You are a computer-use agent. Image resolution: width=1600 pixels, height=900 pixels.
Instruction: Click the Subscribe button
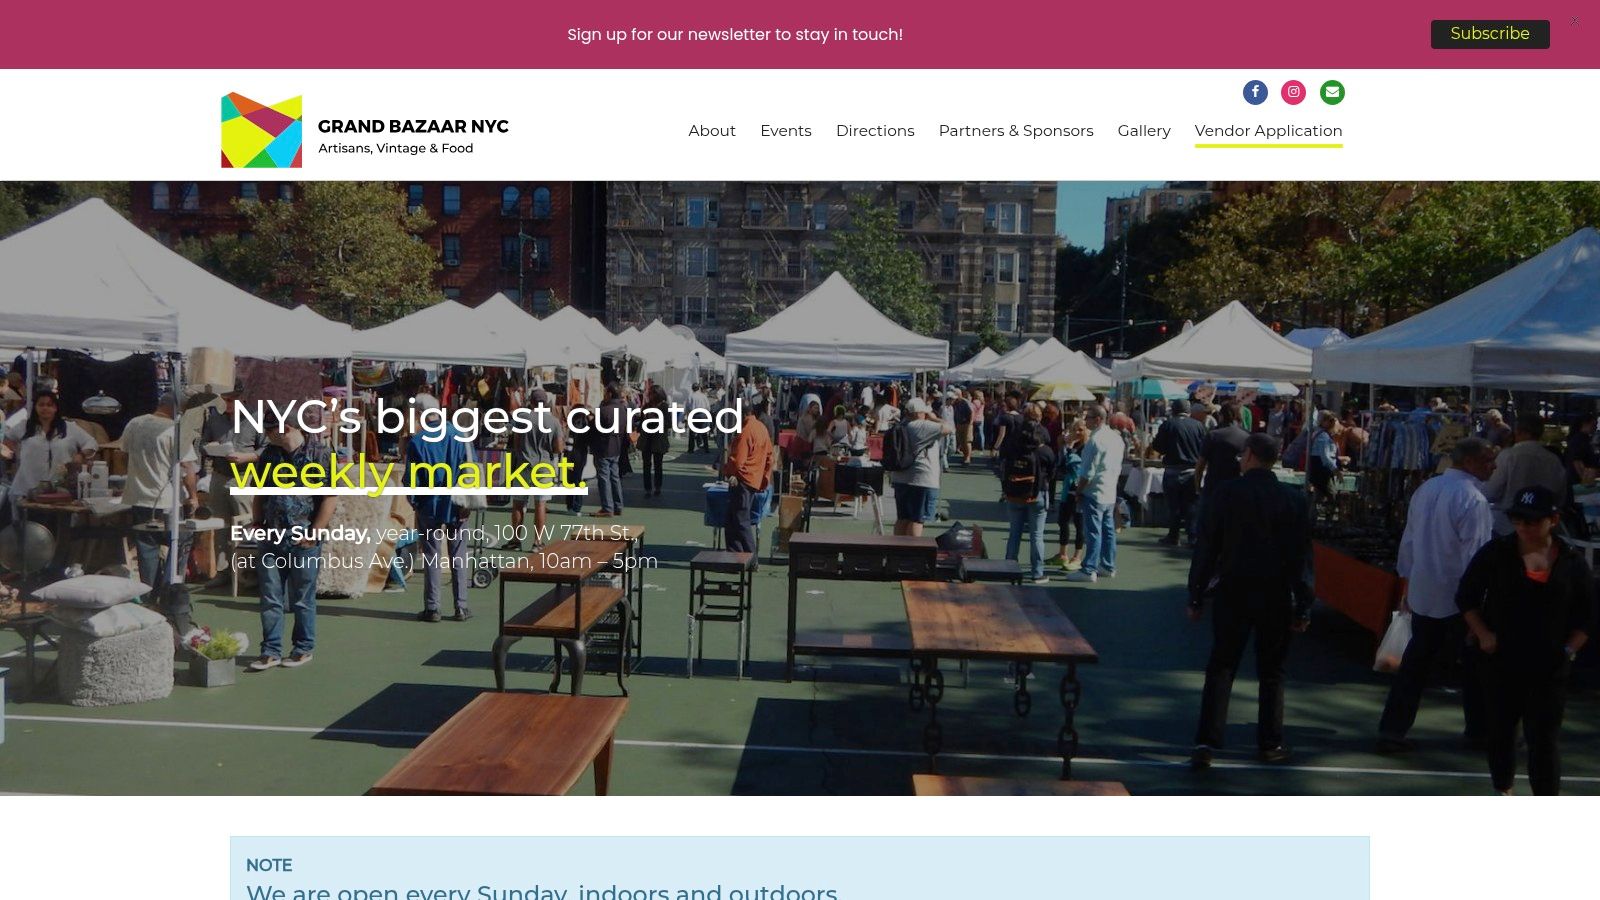coord(1490,34)
